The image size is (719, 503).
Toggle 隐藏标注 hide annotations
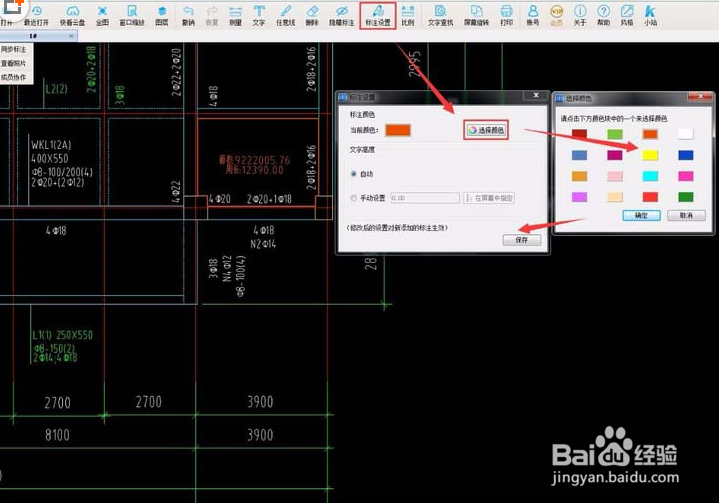[x=342, y=15]
